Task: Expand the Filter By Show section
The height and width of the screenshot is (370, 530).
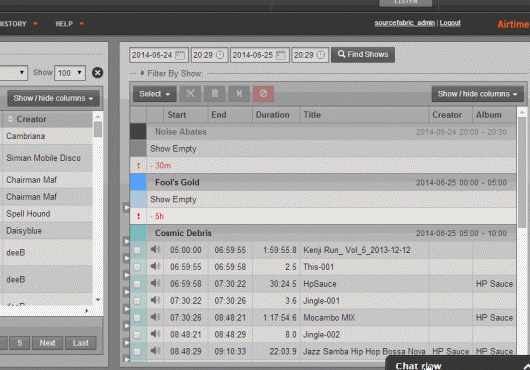Action: (x=171, y=73)
